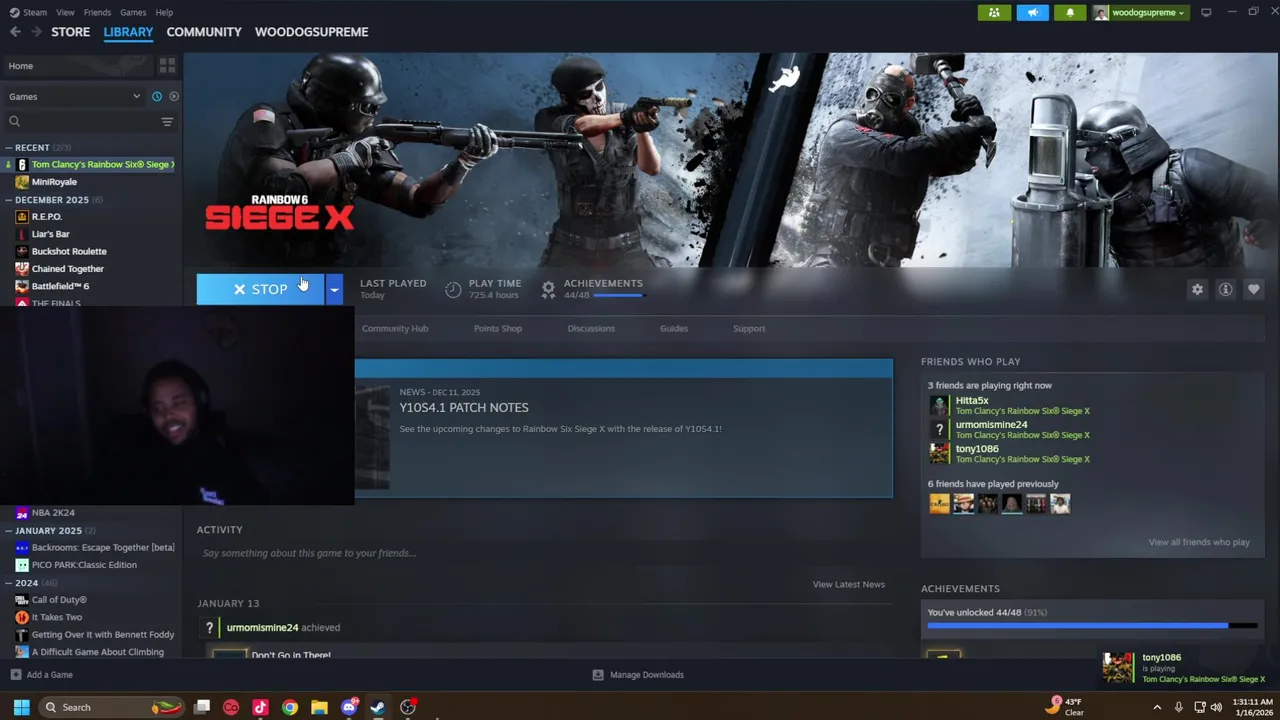The image size is (1280, 720).
Task: Collapse the RECENT library section
Action: [x=8, y=147]
